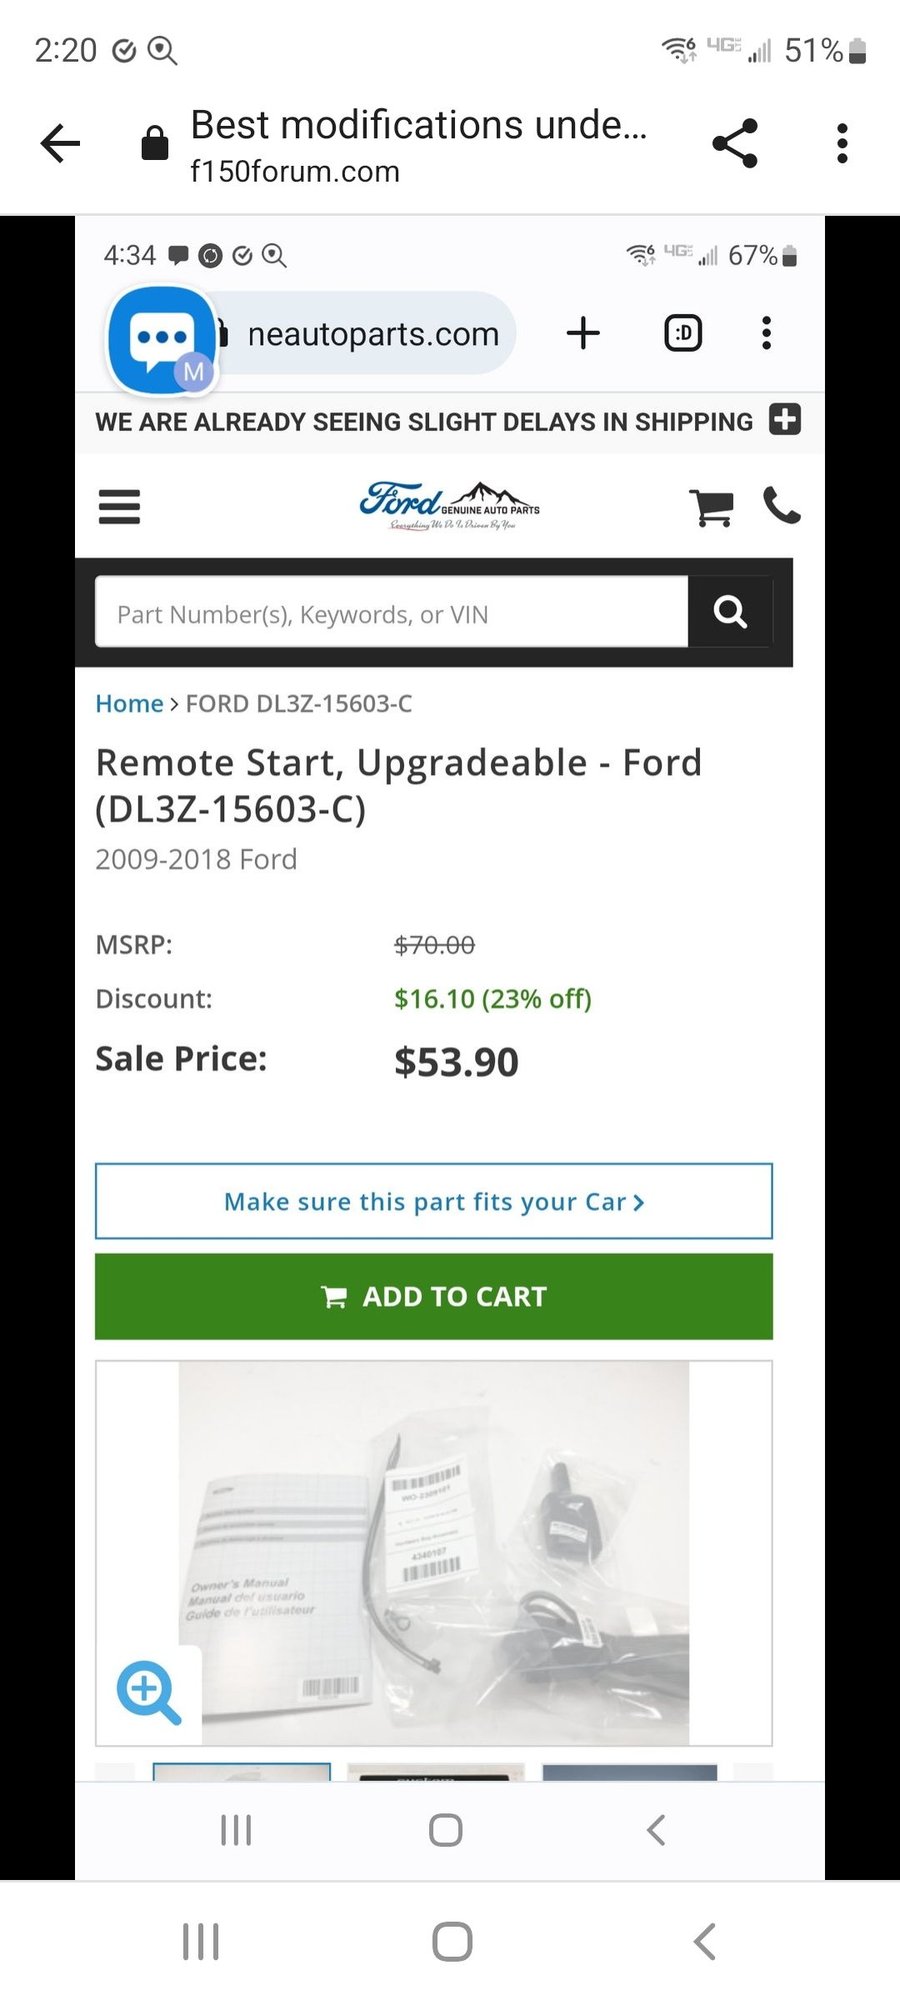This screenshot has width=900, height=2000.
Task: Expand the shipping delays banner
Action: pyautogui.click(x=785, y=420)
